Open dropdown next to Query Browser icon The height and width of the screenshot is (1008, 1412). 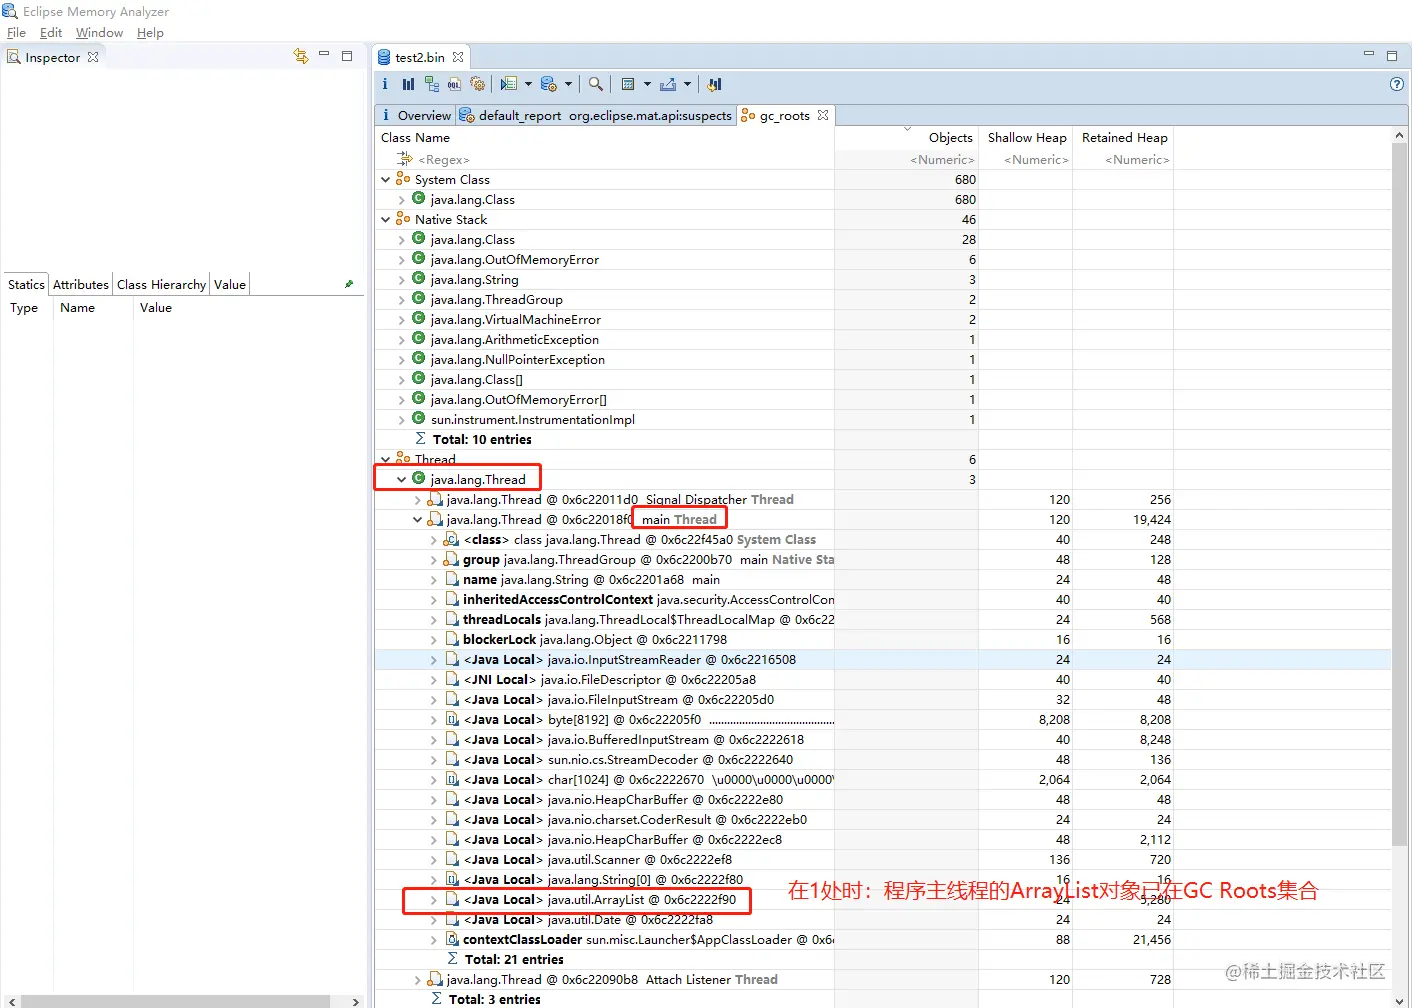[568, 84]
